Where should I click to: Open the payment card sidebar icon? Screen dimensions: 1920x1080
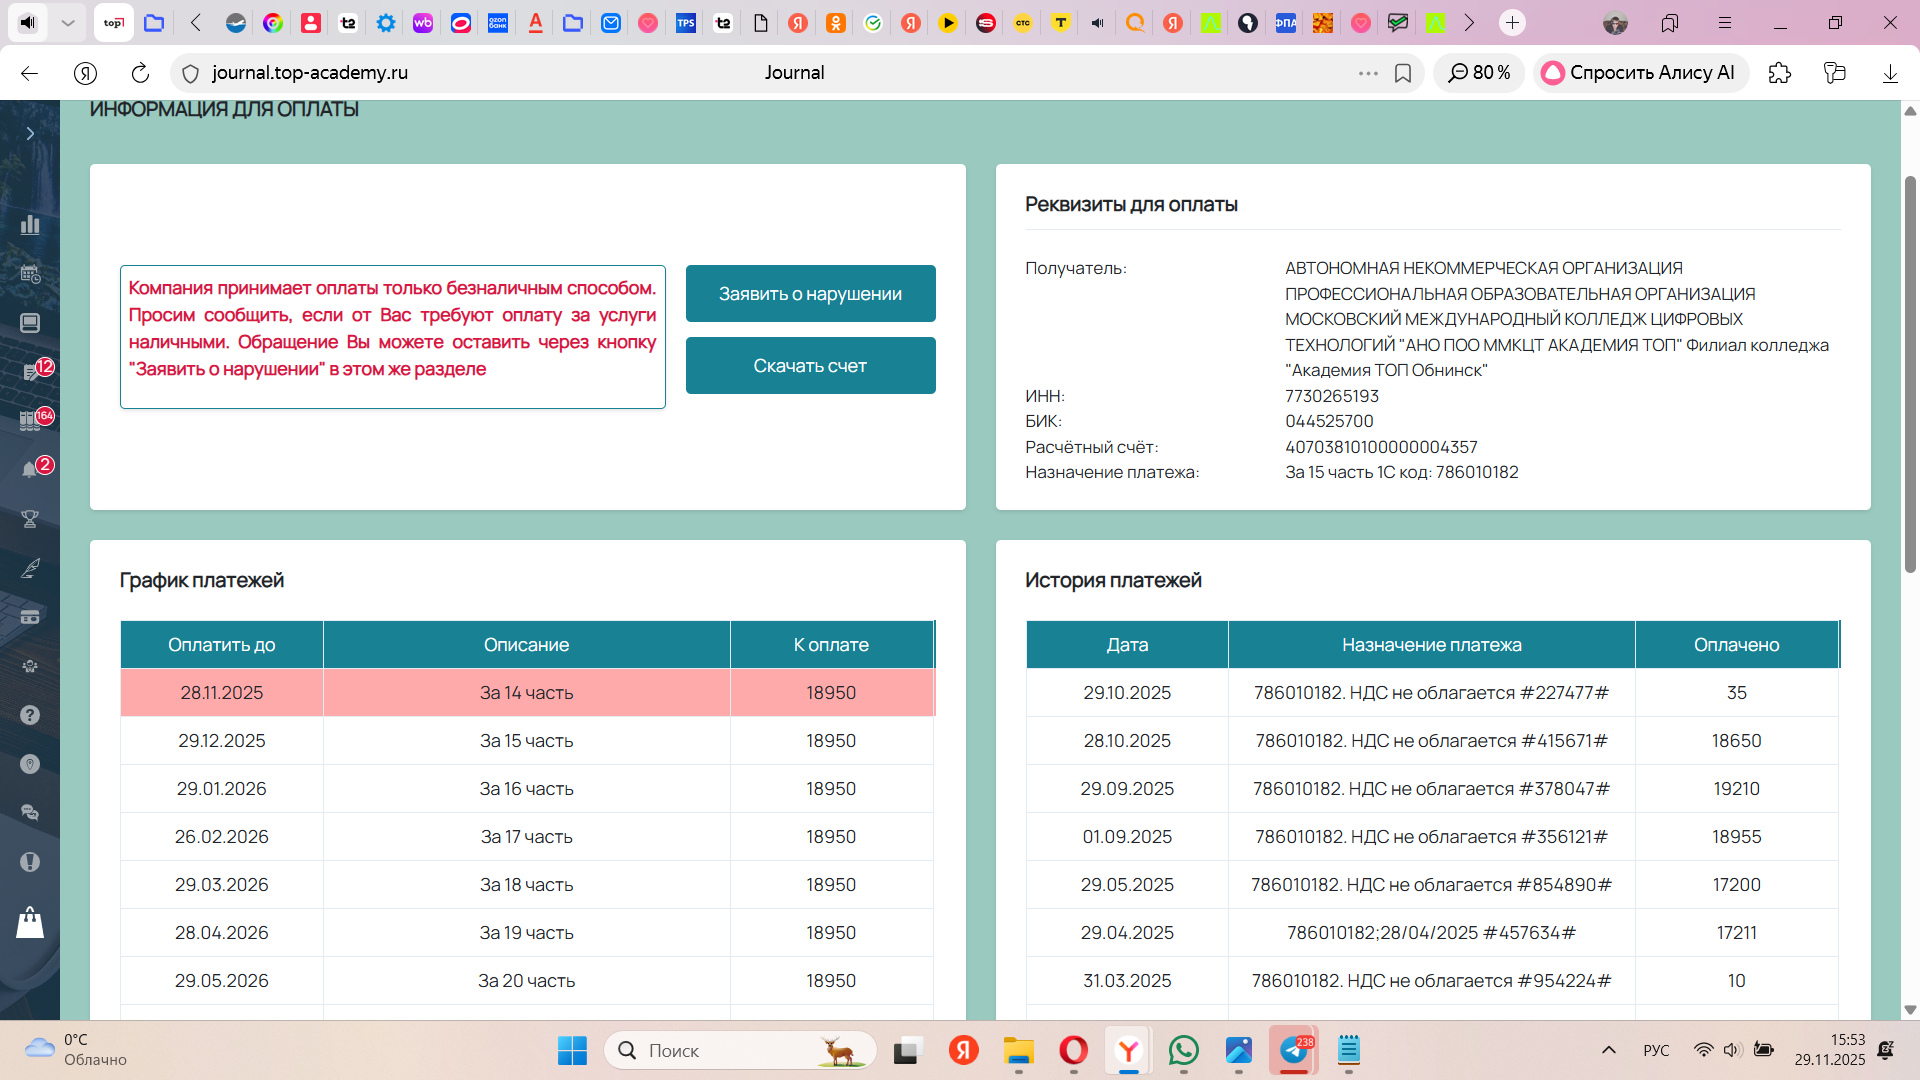click(30, 616)
